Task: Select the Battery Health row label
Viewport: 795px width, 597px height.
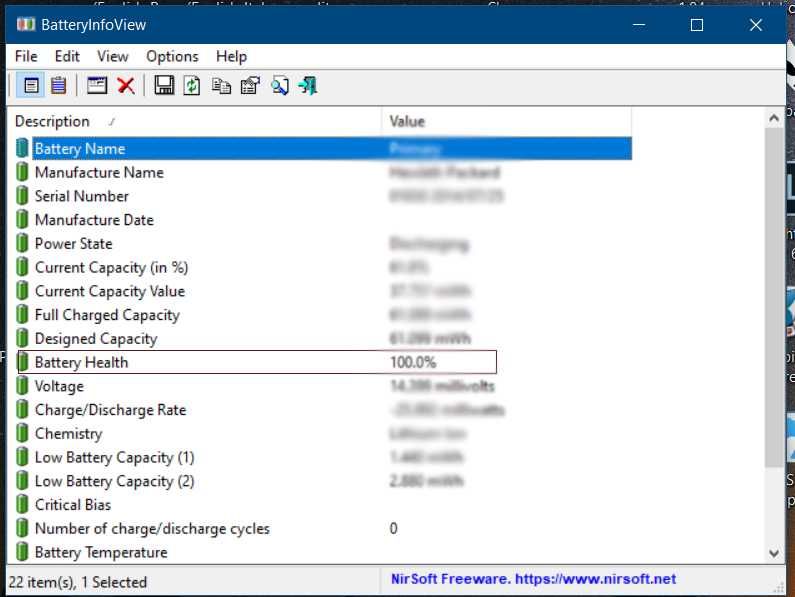Action: (x=81, y=362)
